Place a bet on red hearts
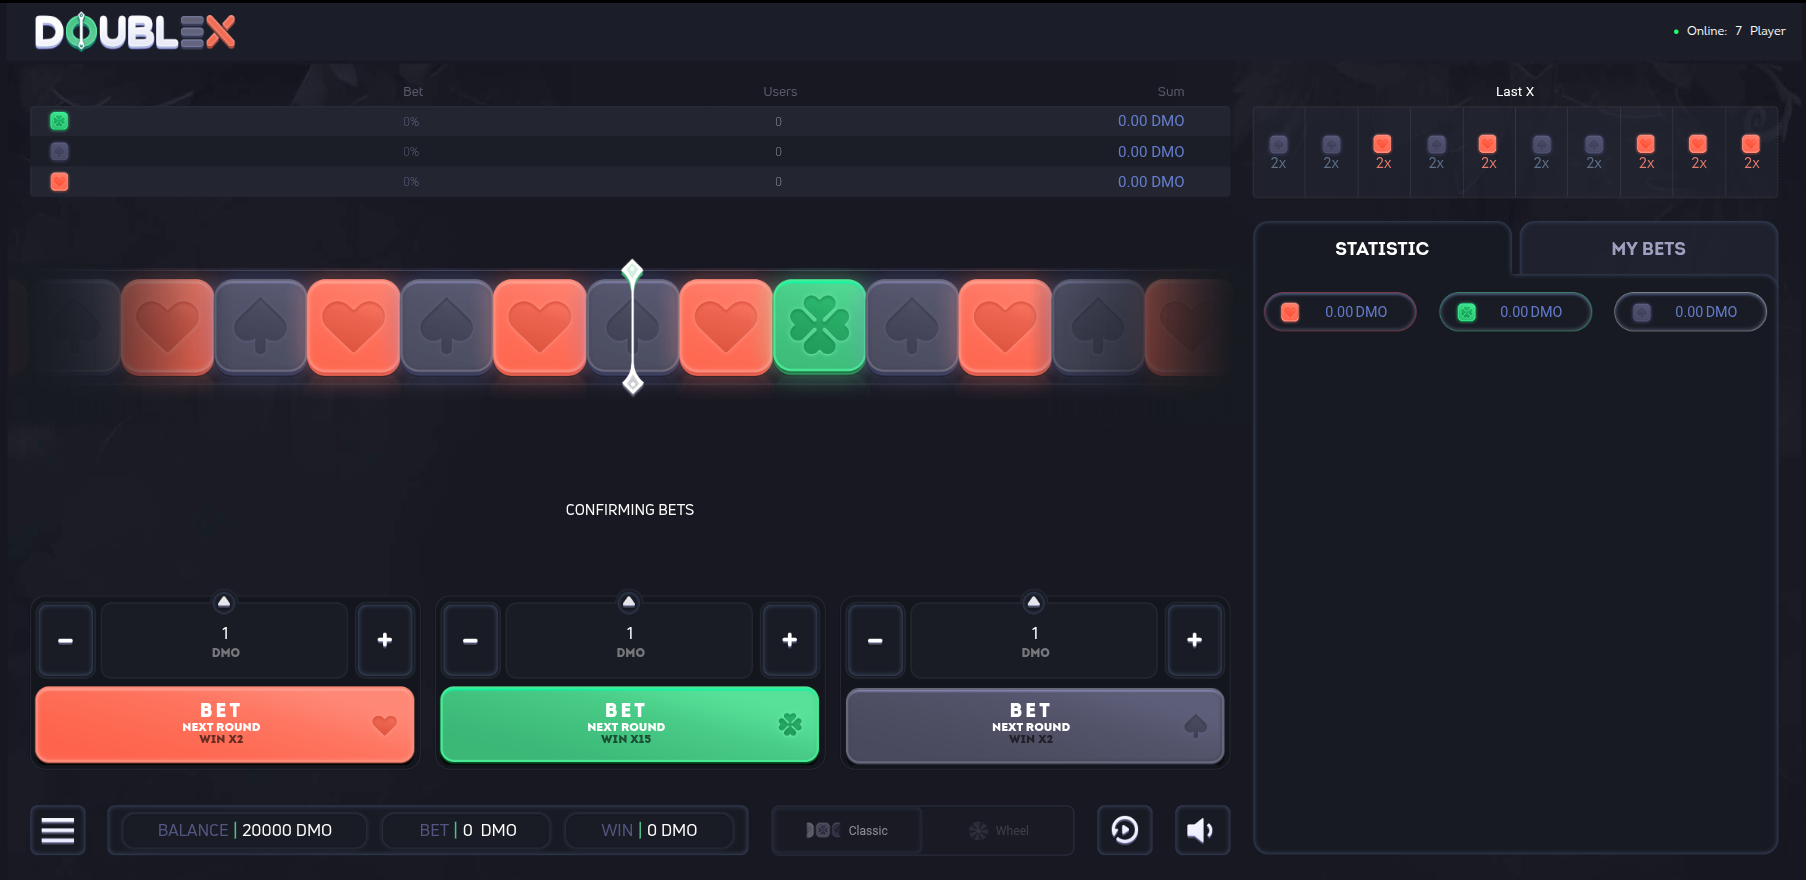The image size is (1806, 880). [x=225, y=725]
